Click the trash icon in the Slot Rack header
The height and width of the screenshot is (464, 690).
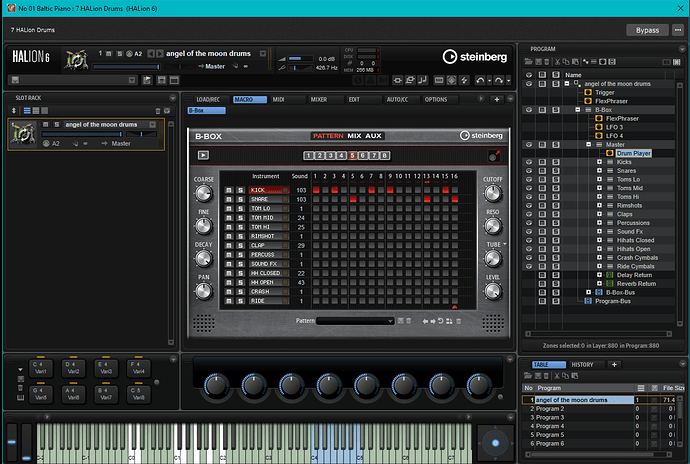tap(158, 111)
